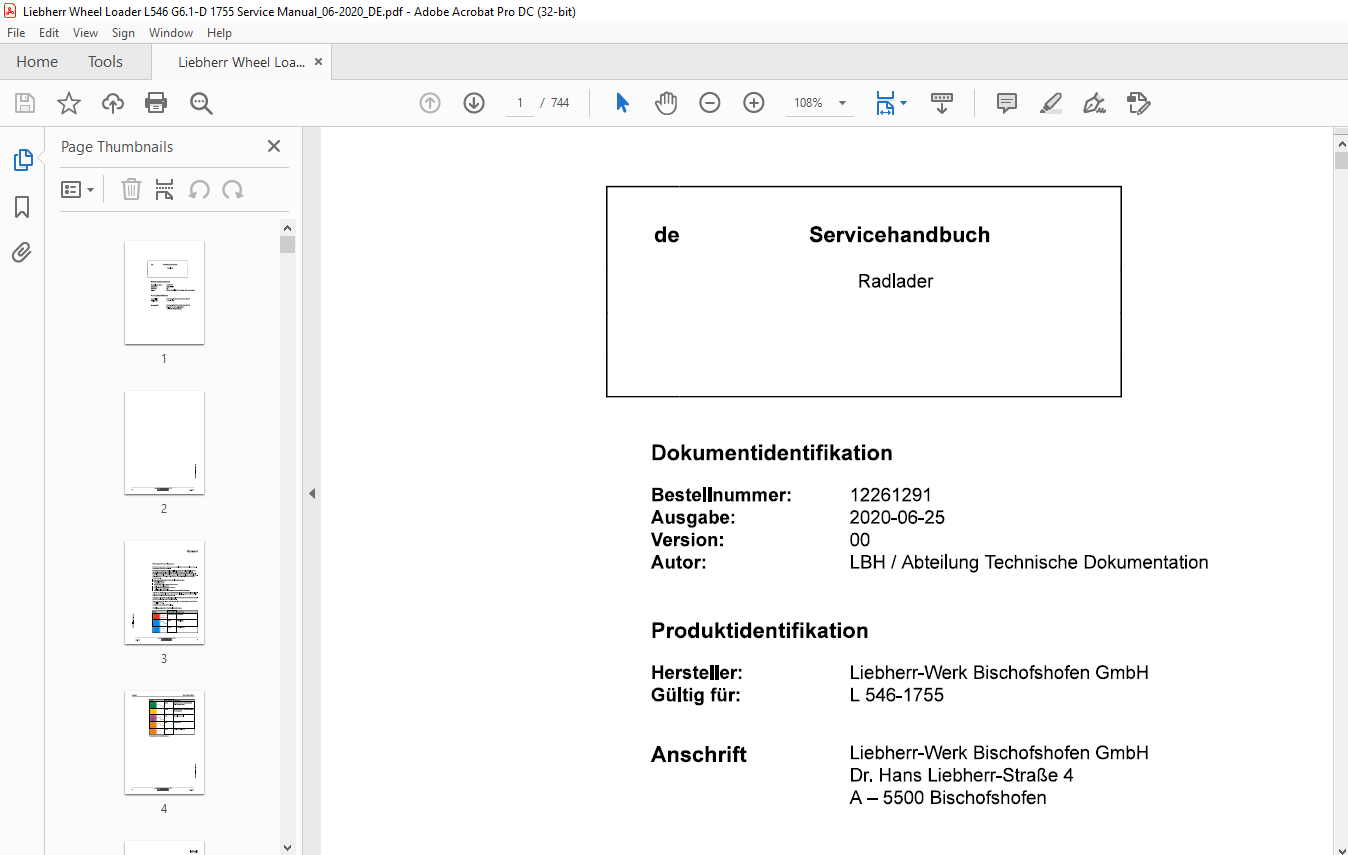Go to previous page with the up arrow
Image resolution: width=1348 pixels, height=855 pixels.
[430, 103]
